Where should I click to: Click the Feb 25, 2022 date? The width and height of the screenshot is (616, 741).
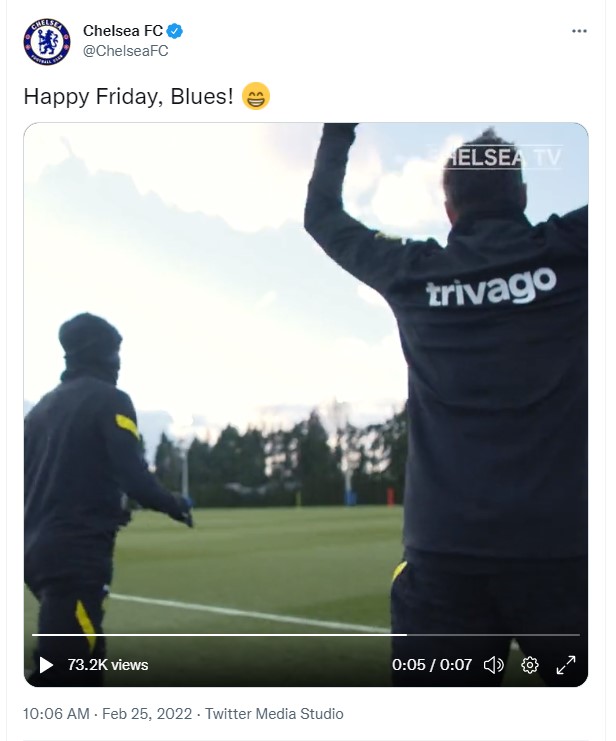click(147, 714)
